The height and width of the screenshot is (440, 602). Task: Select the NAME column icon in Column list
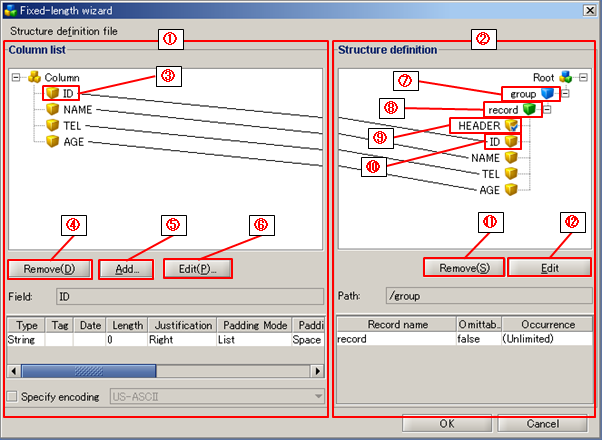pos(52,109)
